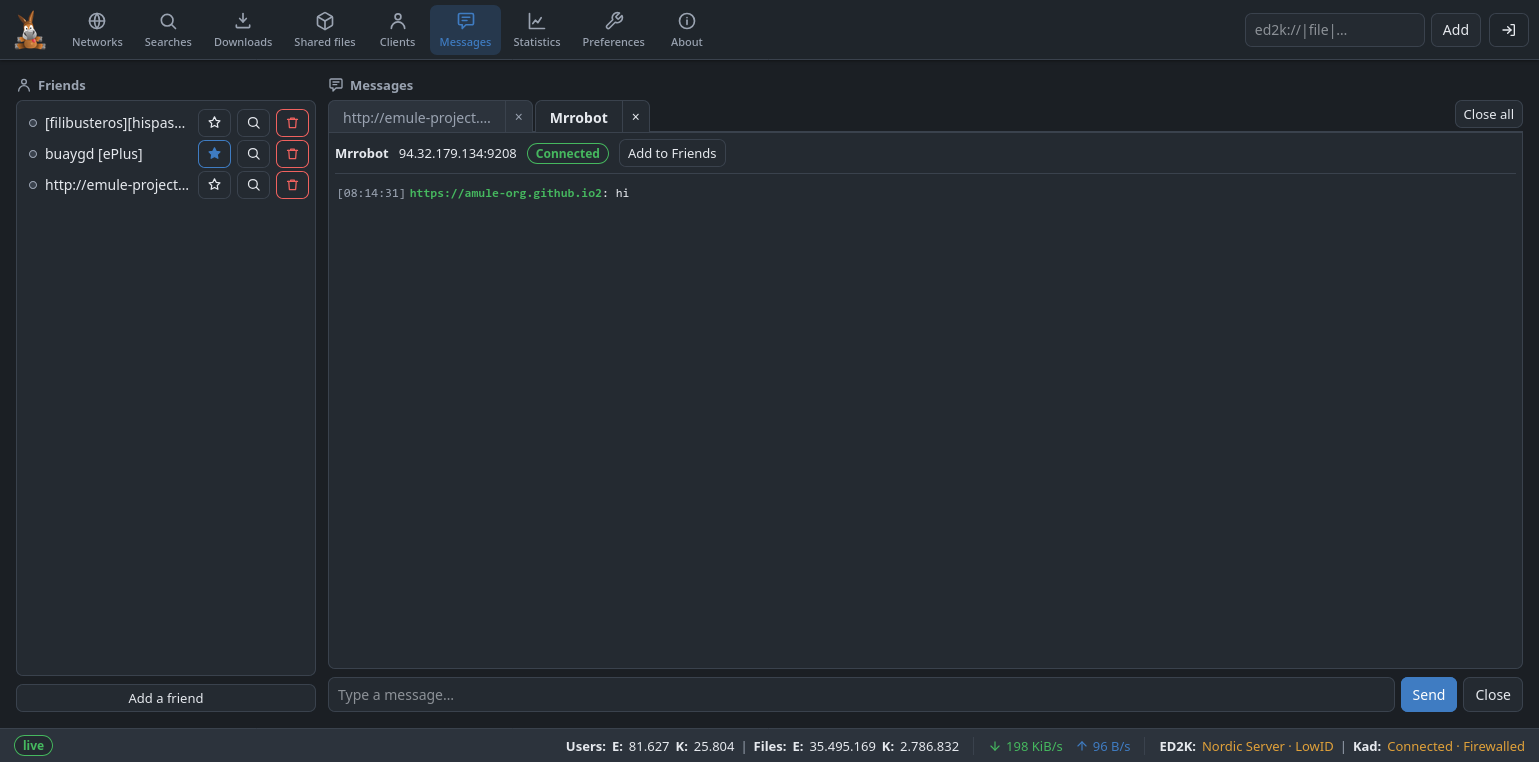
Task: Toggle star for buaygd [ePlus] friend
Action: (x=214, y=154)
